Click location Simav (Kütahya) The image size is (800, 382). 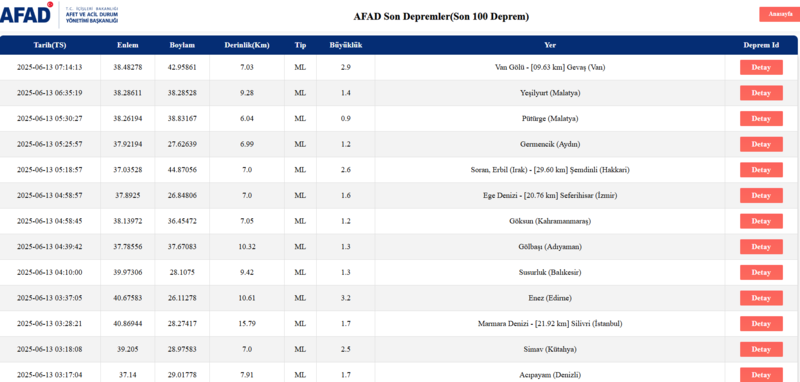550,349
